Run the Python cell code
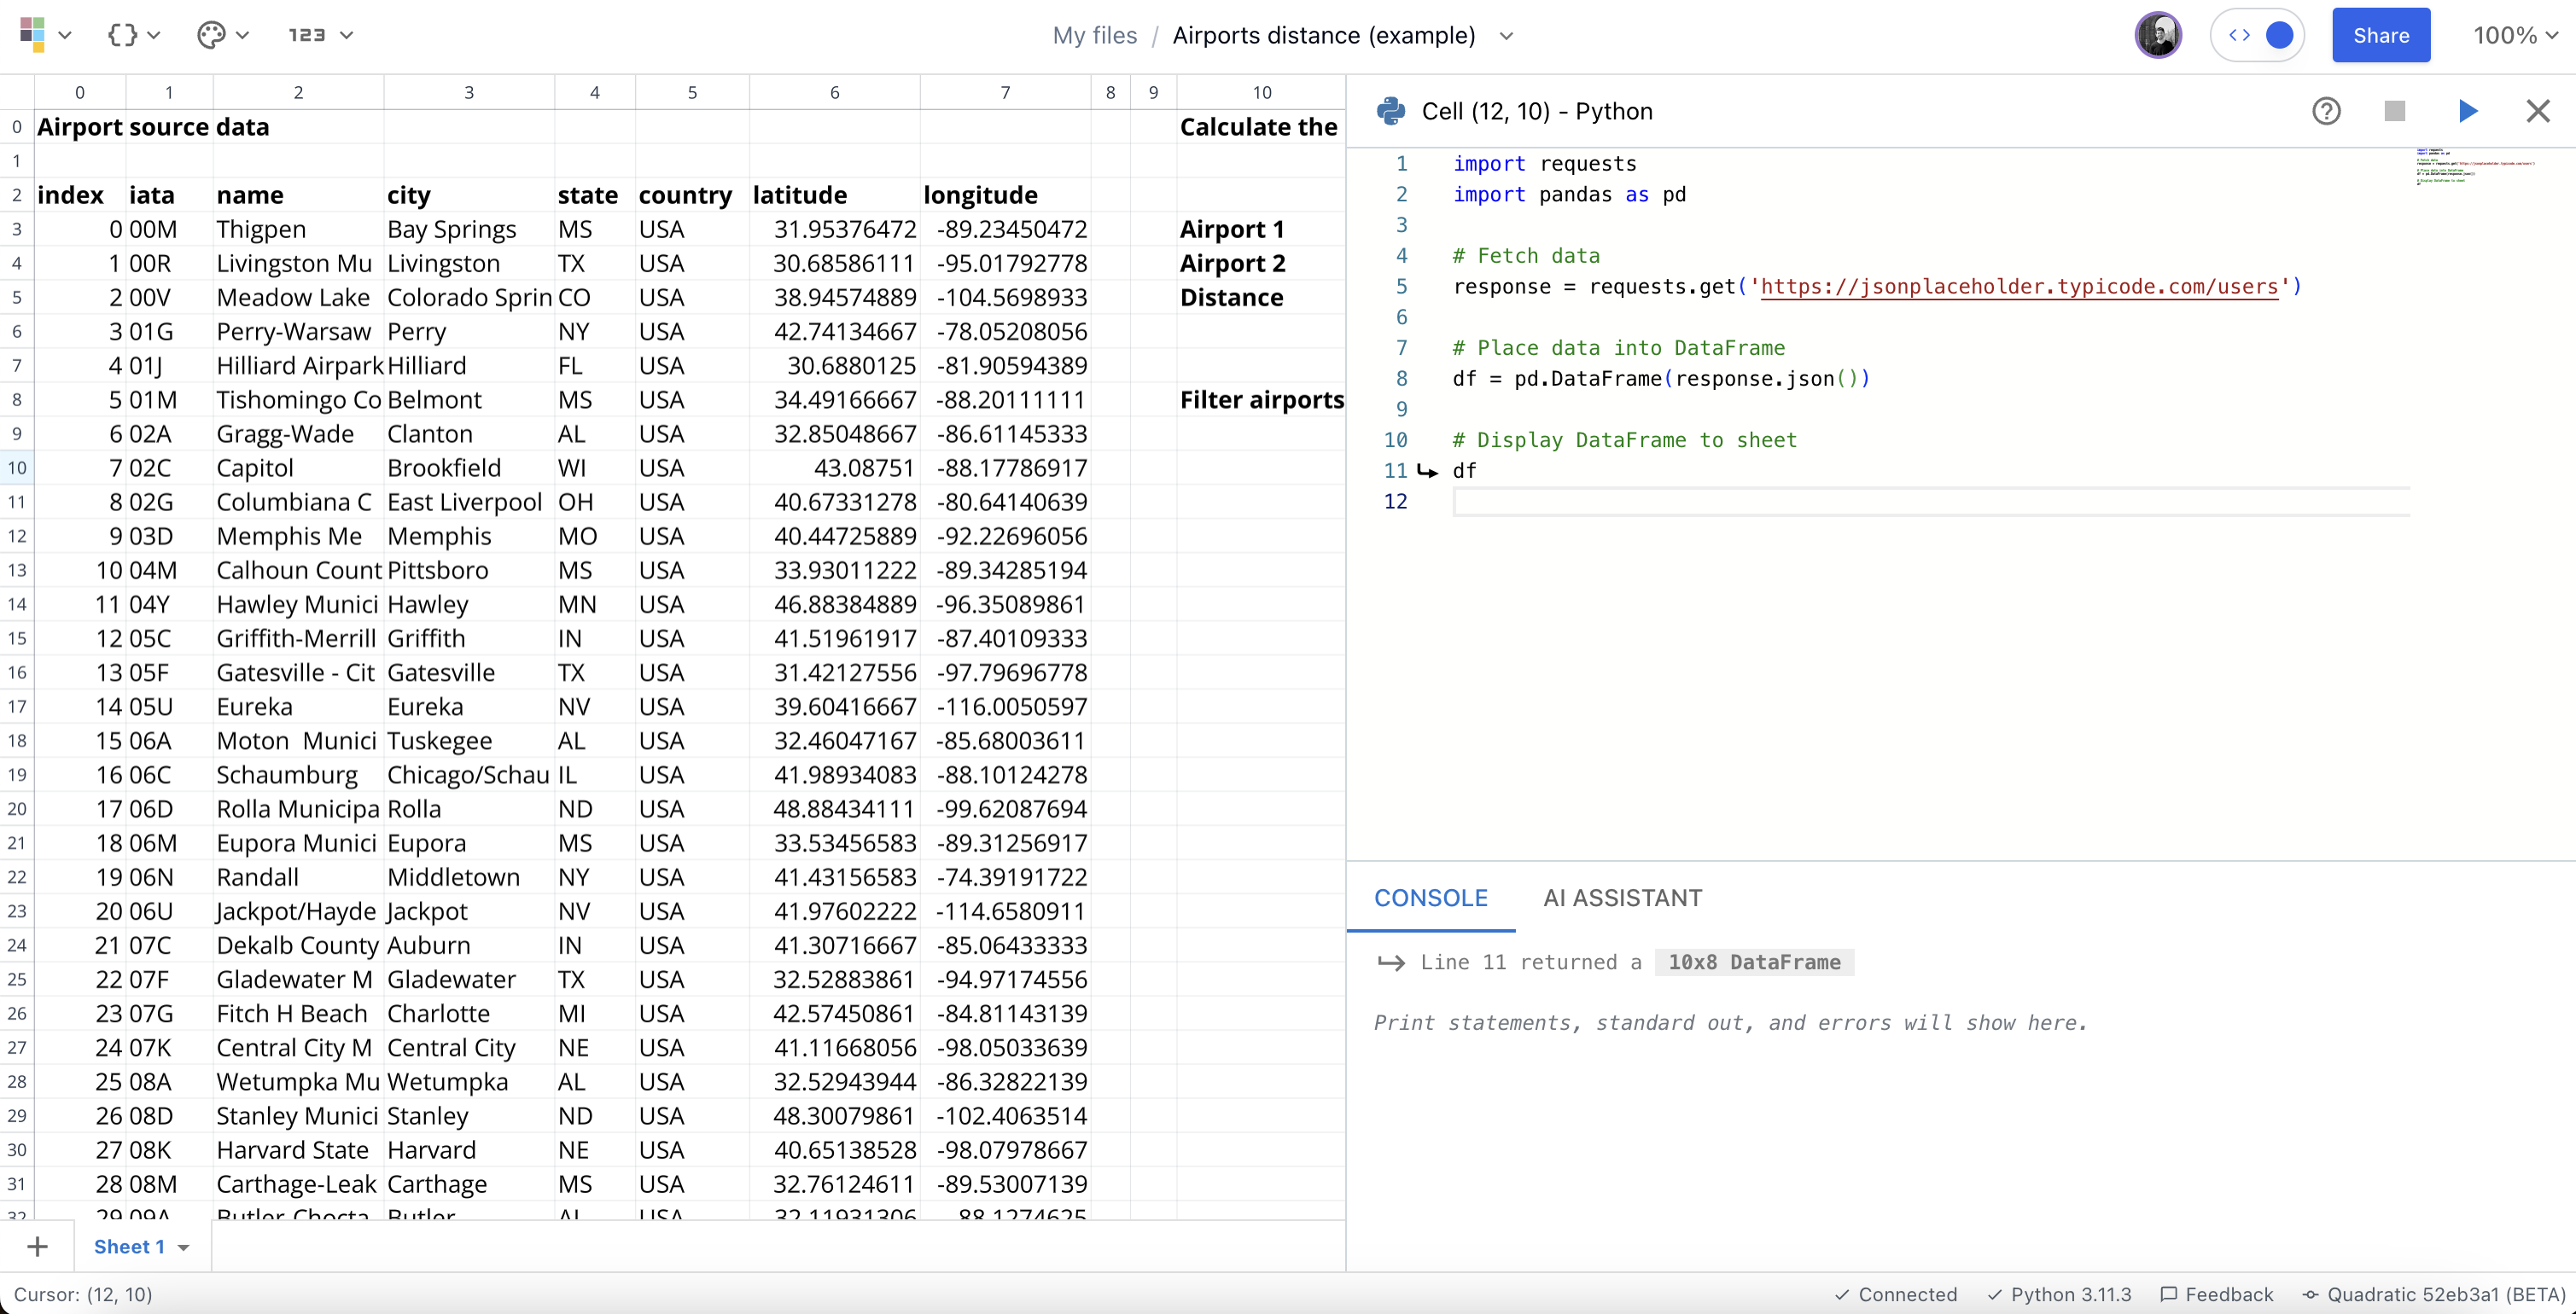The image size is (2576, 1314). tap(2468, 111)
